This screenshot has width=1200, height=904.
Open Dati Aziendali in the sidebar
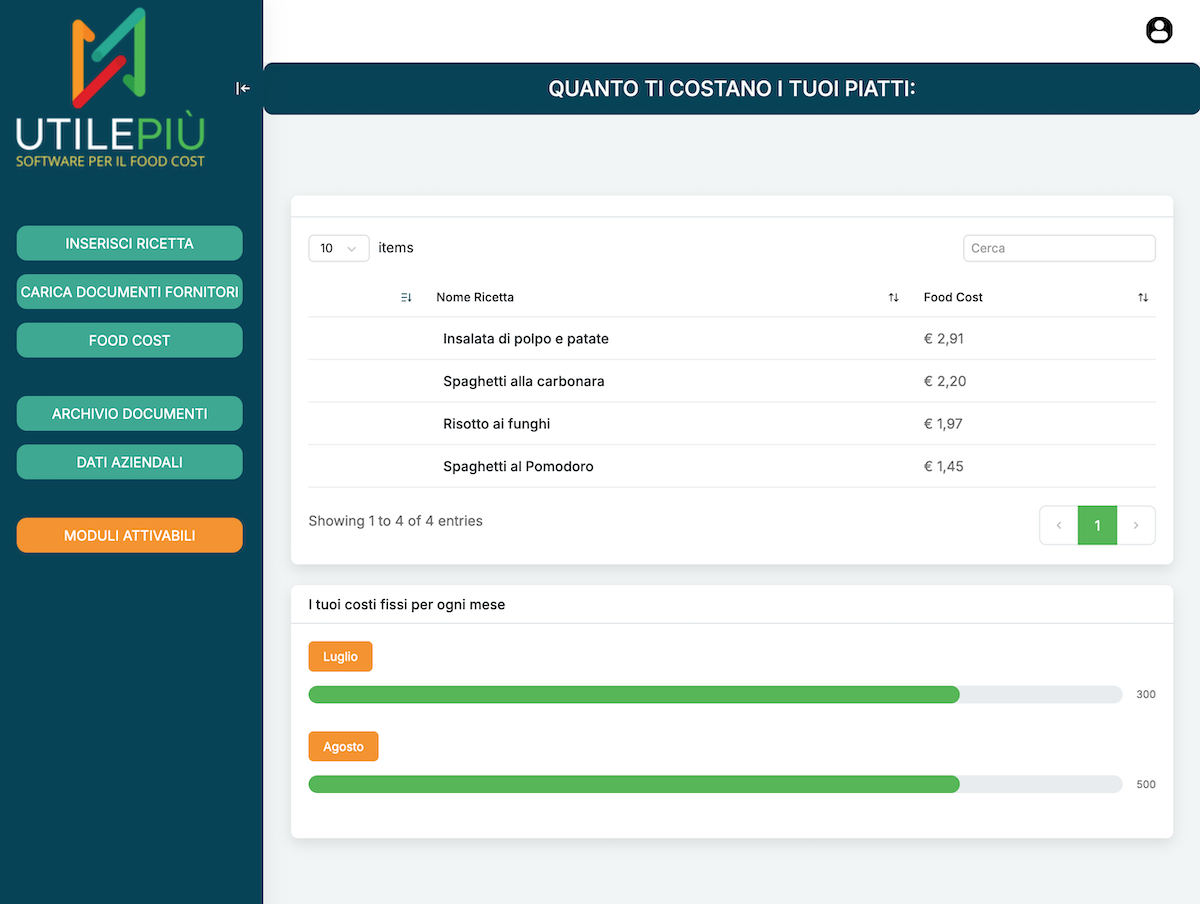130,462
